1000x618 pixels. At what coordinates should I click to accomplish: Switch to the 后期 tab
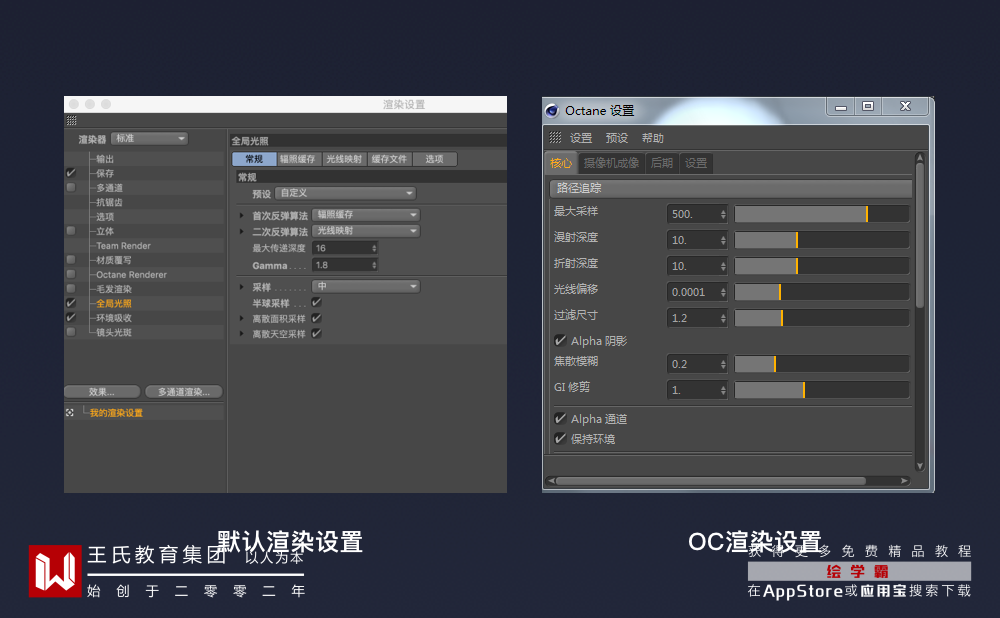coord(662,163)
